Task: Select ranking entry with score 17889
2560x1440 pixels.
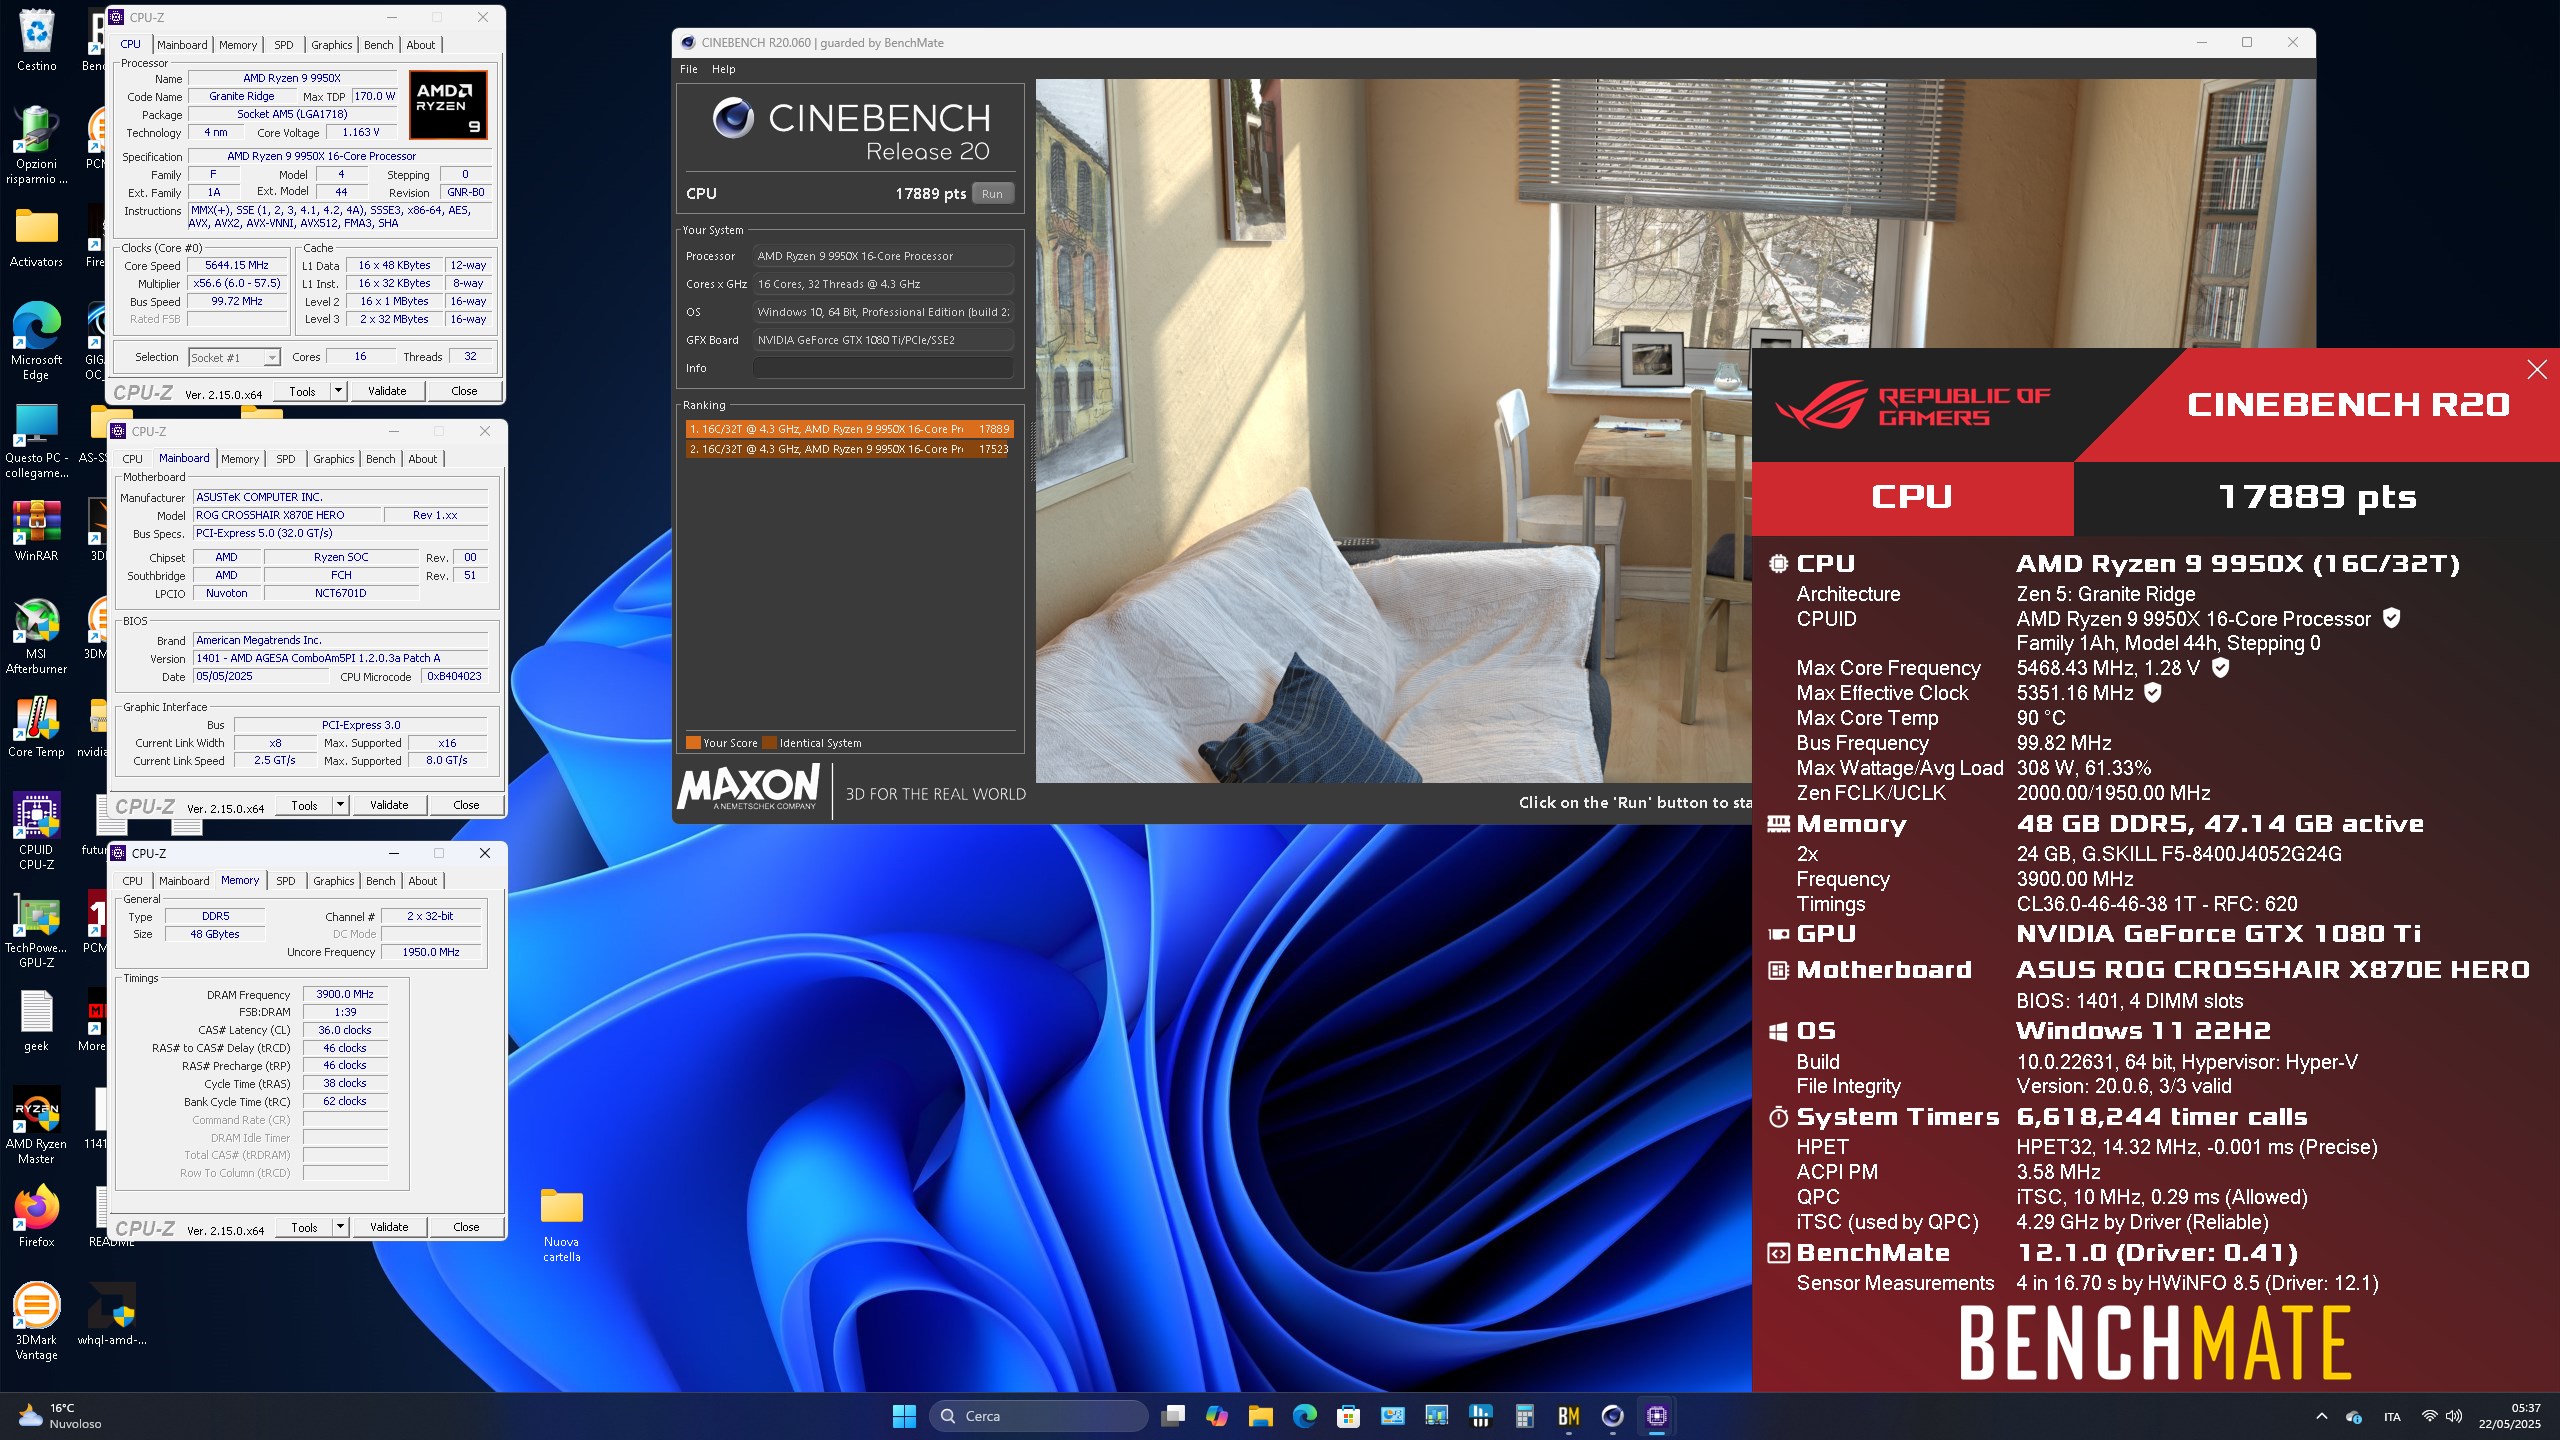Action: tap(849, 429)
